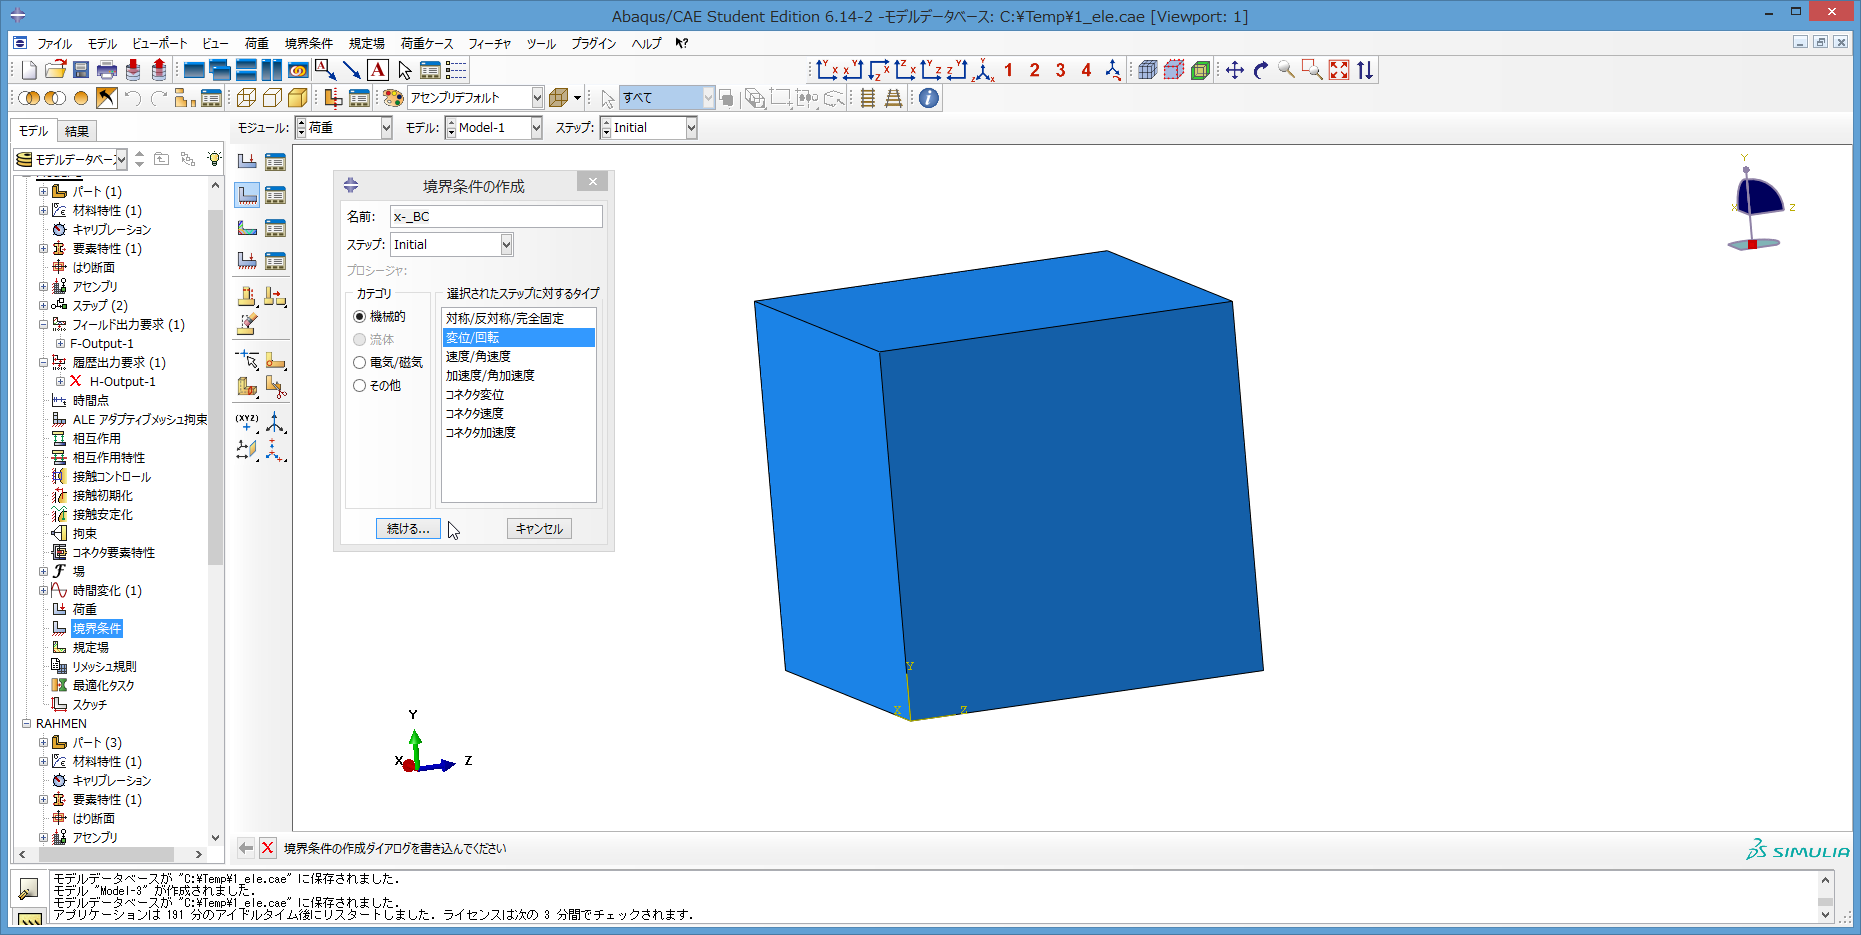Viewport: 1861px width, 935px height.
Task: Click the Cycle View Manipulation arrows icon
Action: [1365, 70]
